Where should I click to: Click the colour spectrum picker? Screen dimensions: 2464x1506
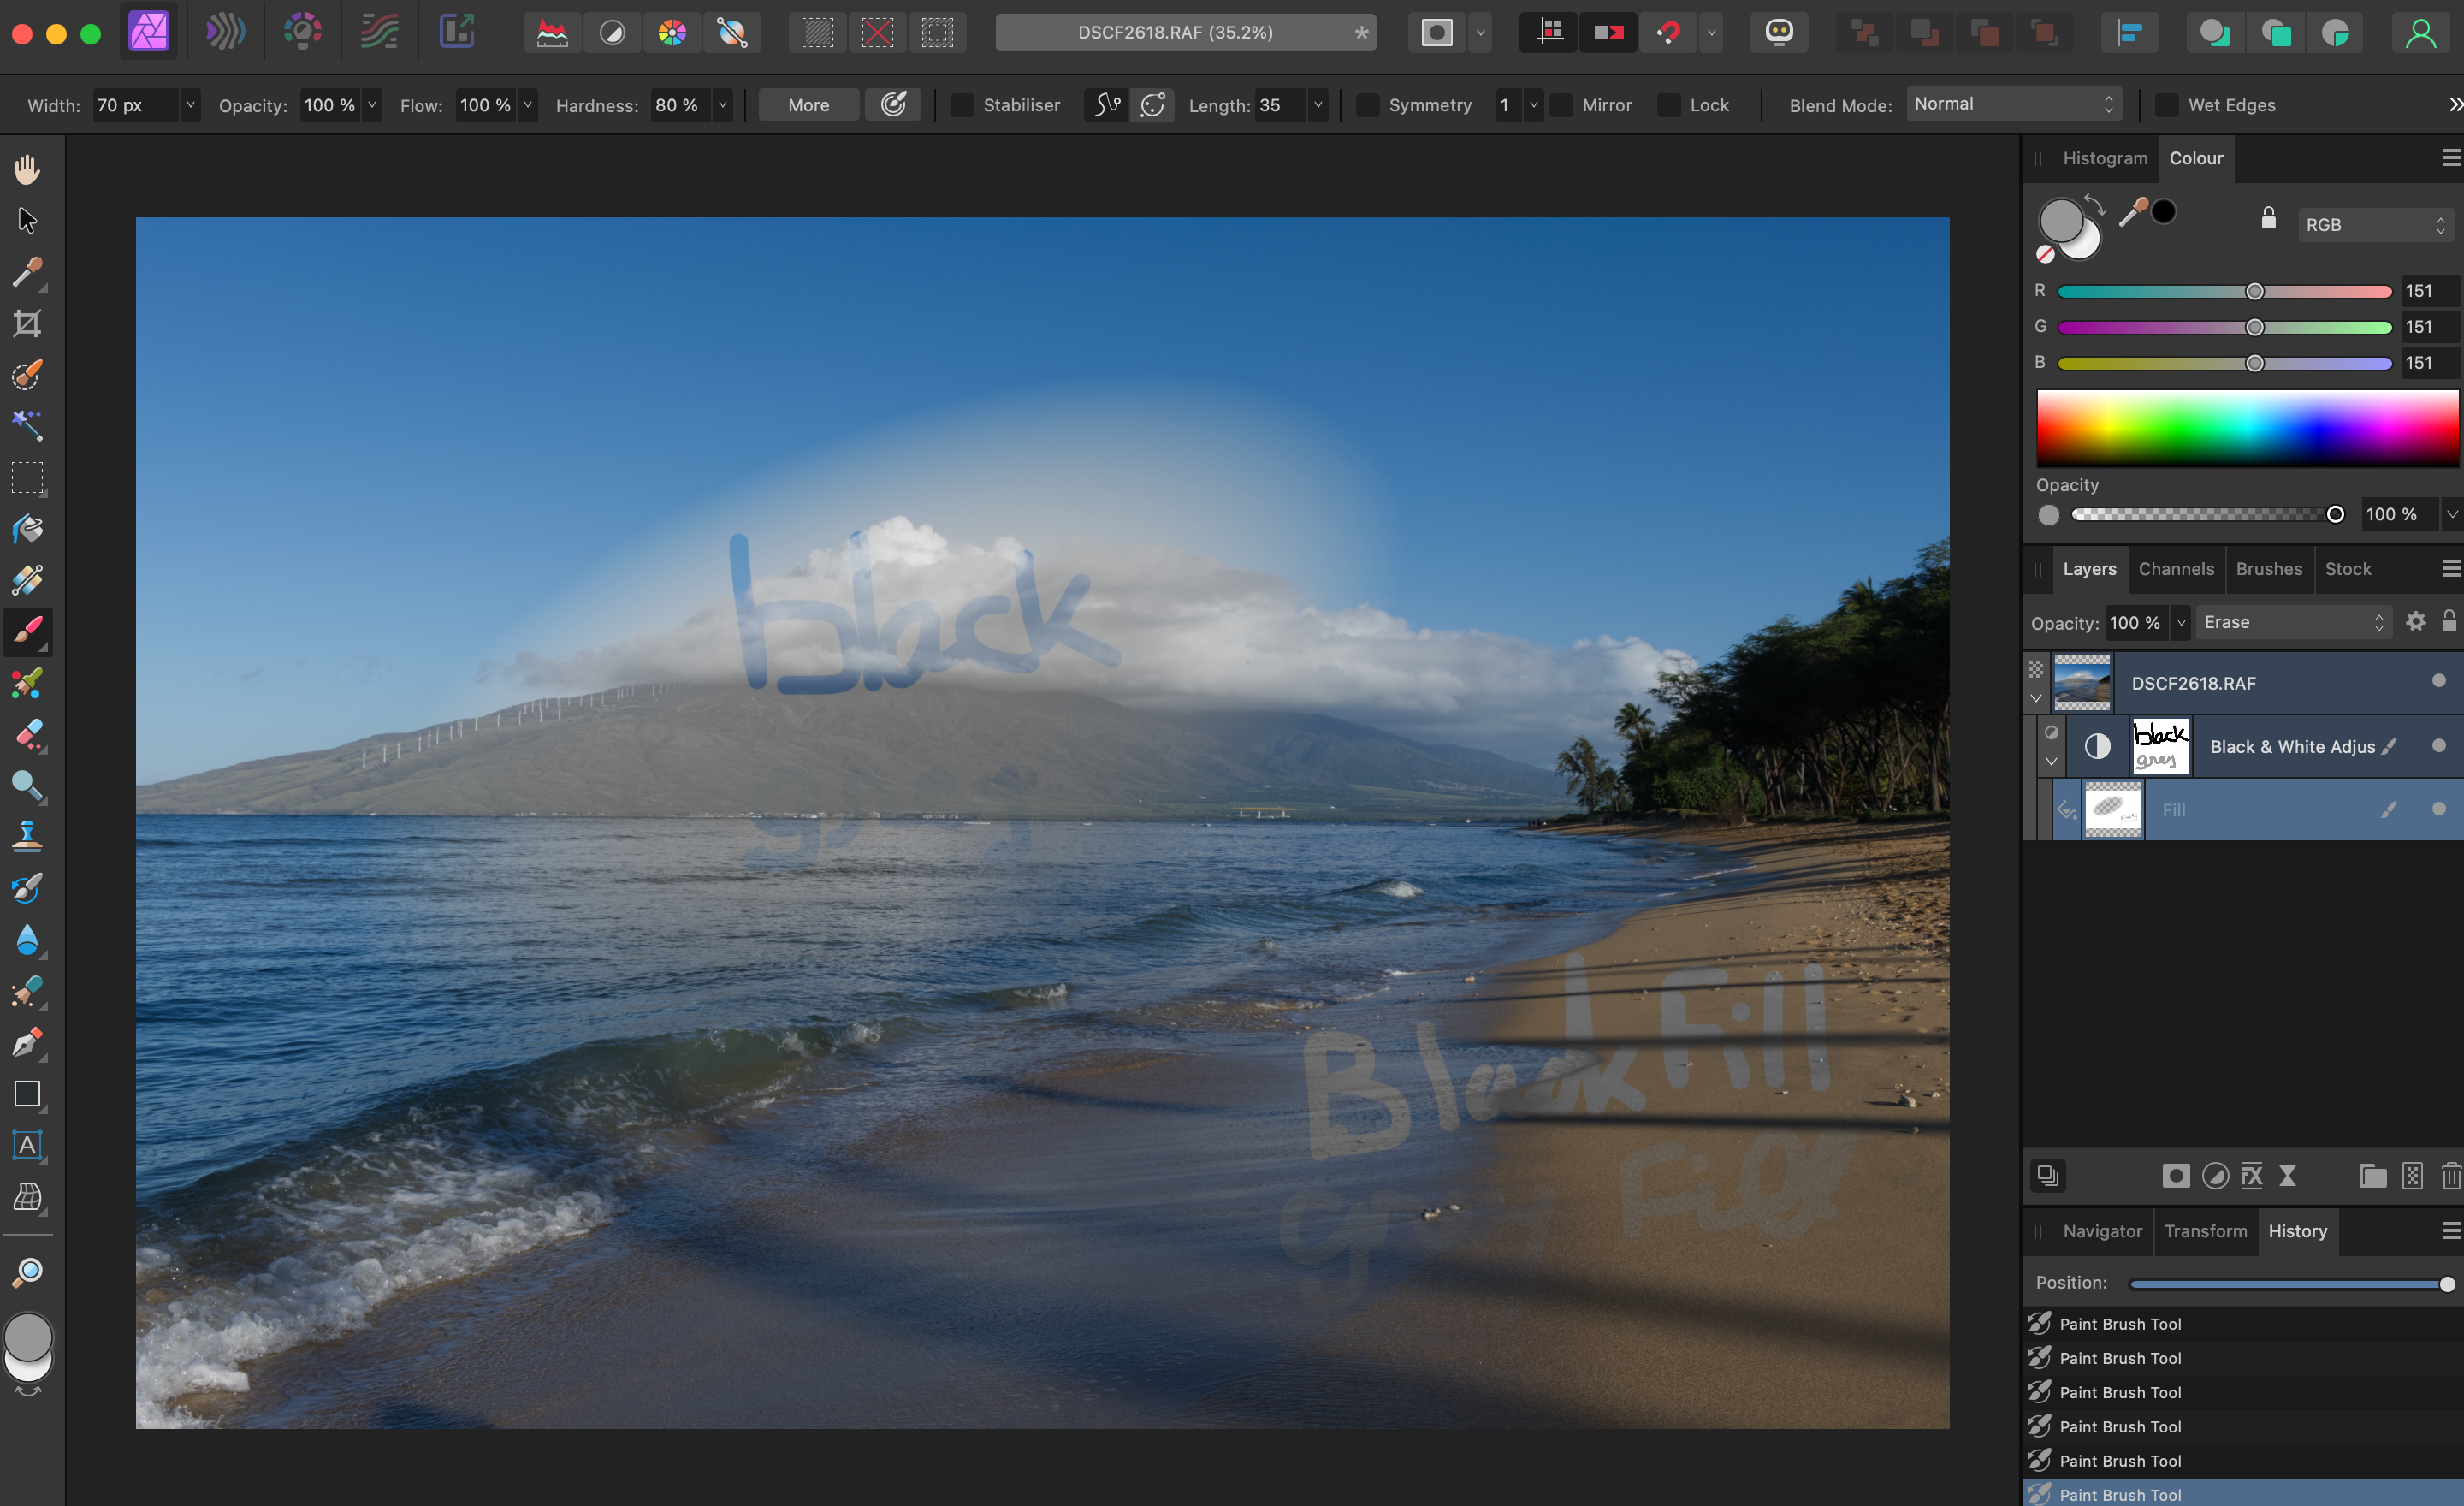click(x=2247, y=428)
